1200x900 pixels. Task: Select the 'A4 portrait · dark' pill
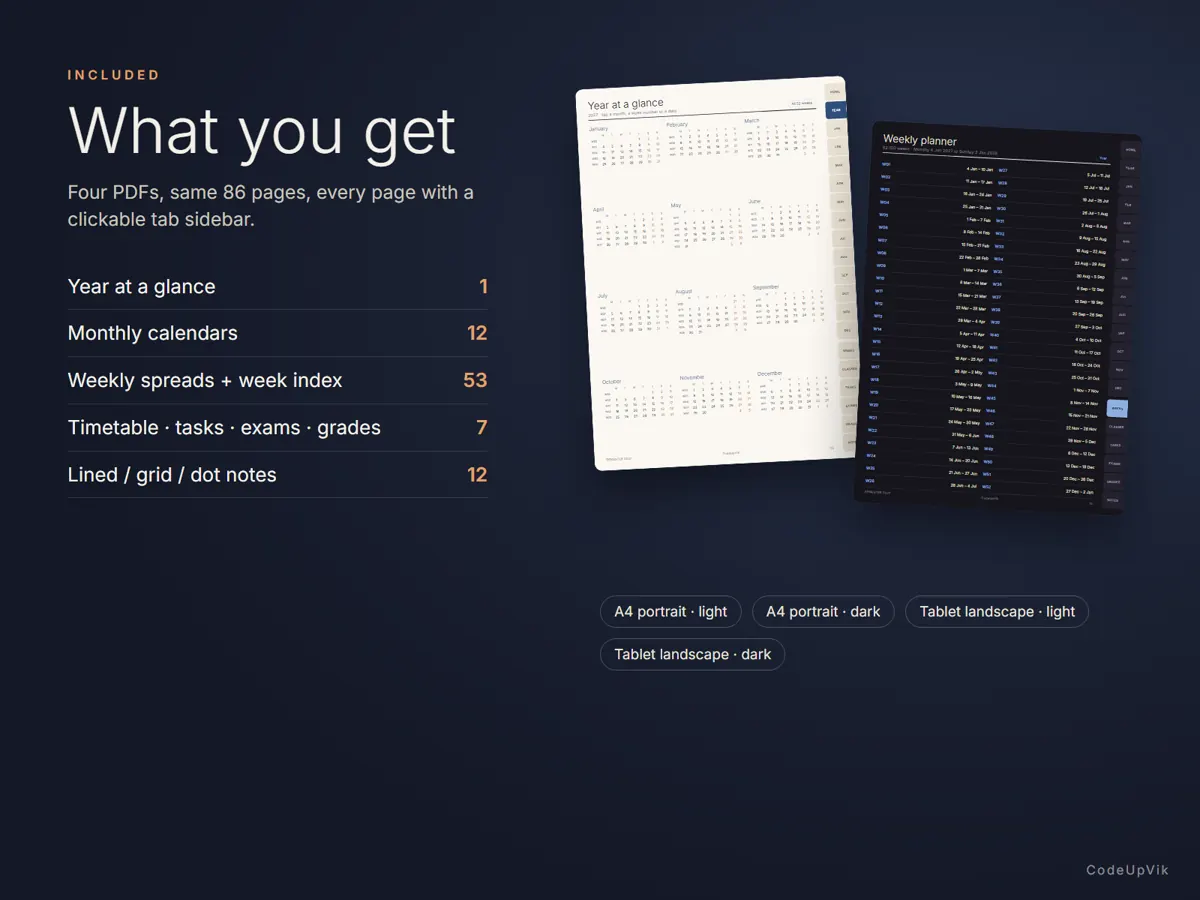pos(823,612)
